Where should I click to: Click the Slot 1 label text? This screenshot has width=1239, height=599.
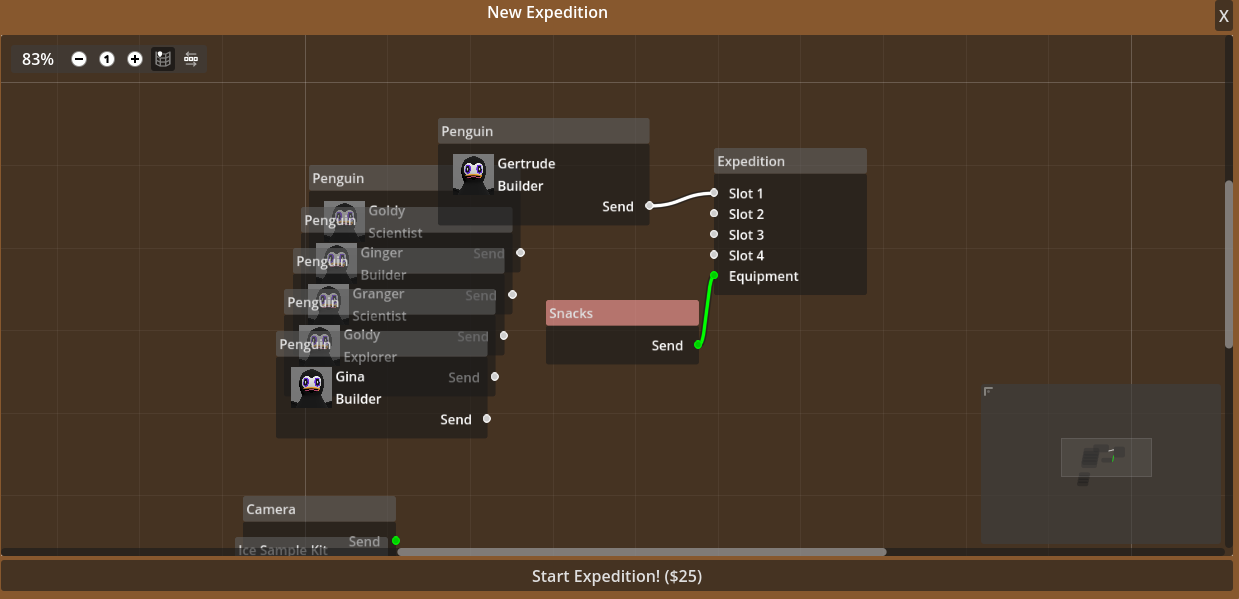pyautogui.click(x=746, y=193)
